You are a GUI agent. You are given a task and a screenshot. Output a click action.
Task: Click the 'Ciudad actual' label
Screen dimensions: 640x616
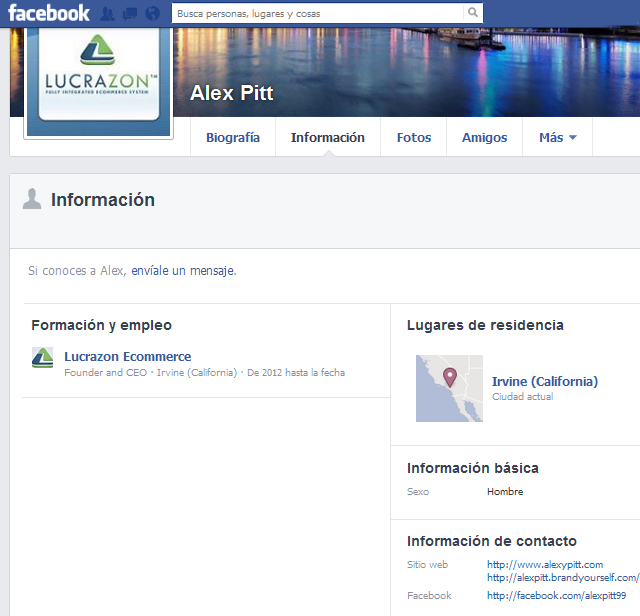tap(522, 396)
